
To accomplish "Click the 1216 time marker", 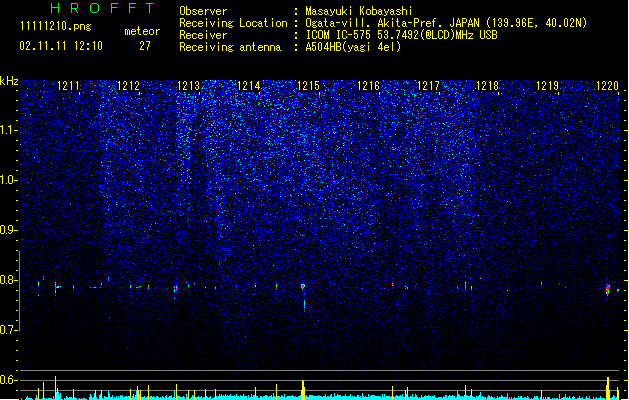I will click(x=369, y=86).
